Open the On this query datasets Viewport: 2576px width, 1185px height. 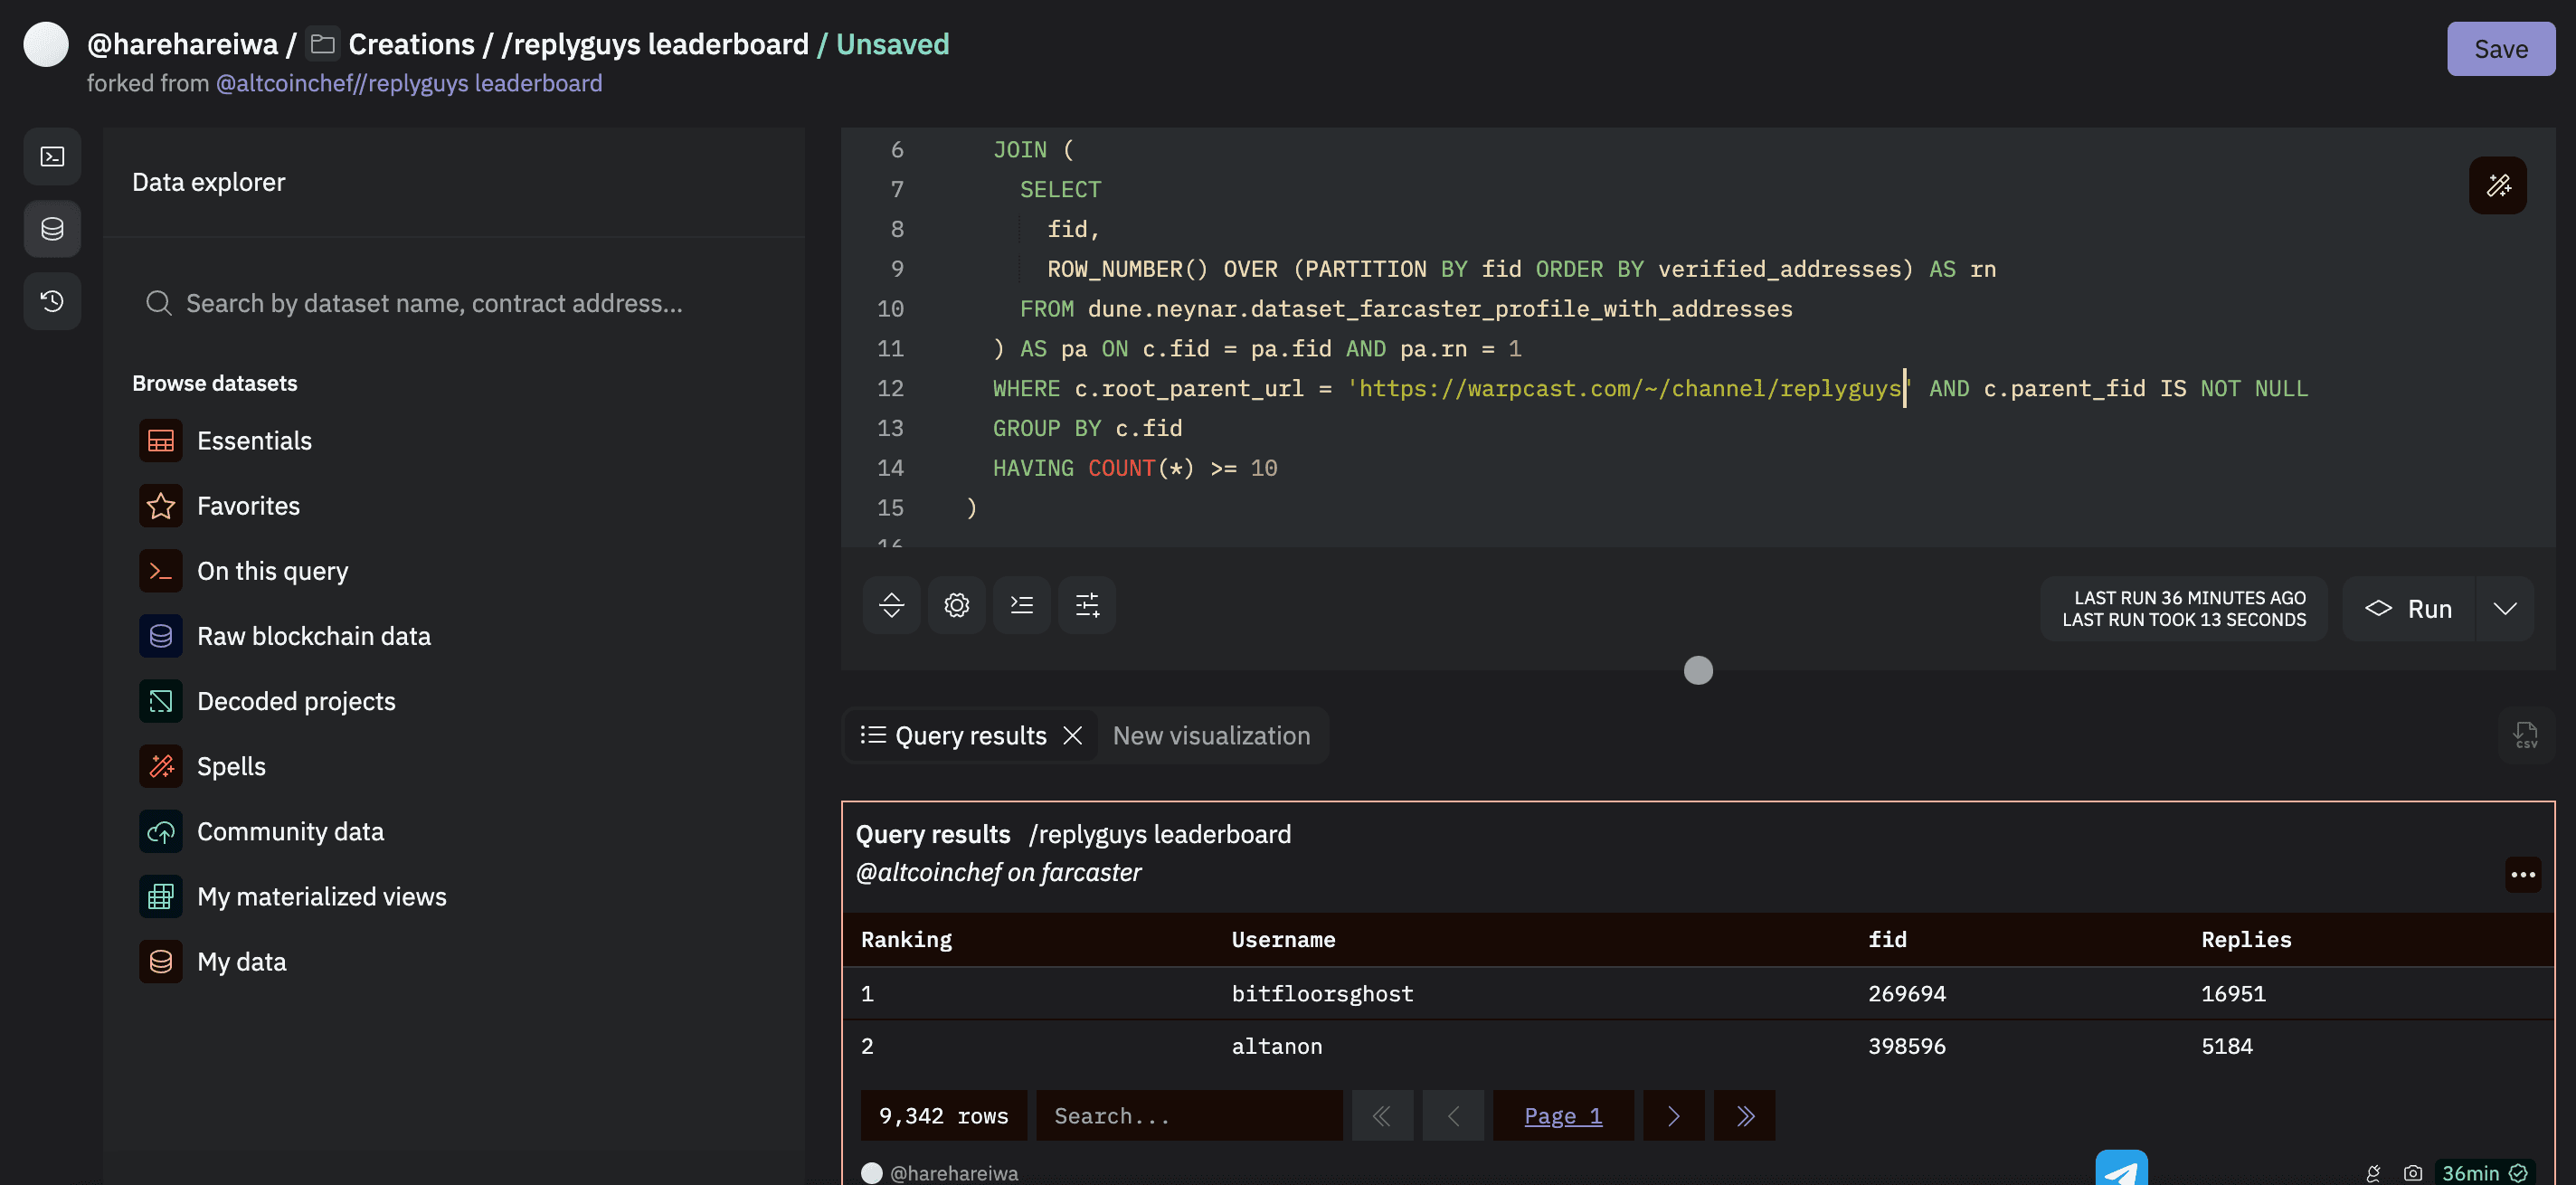(x=272, y=571)
